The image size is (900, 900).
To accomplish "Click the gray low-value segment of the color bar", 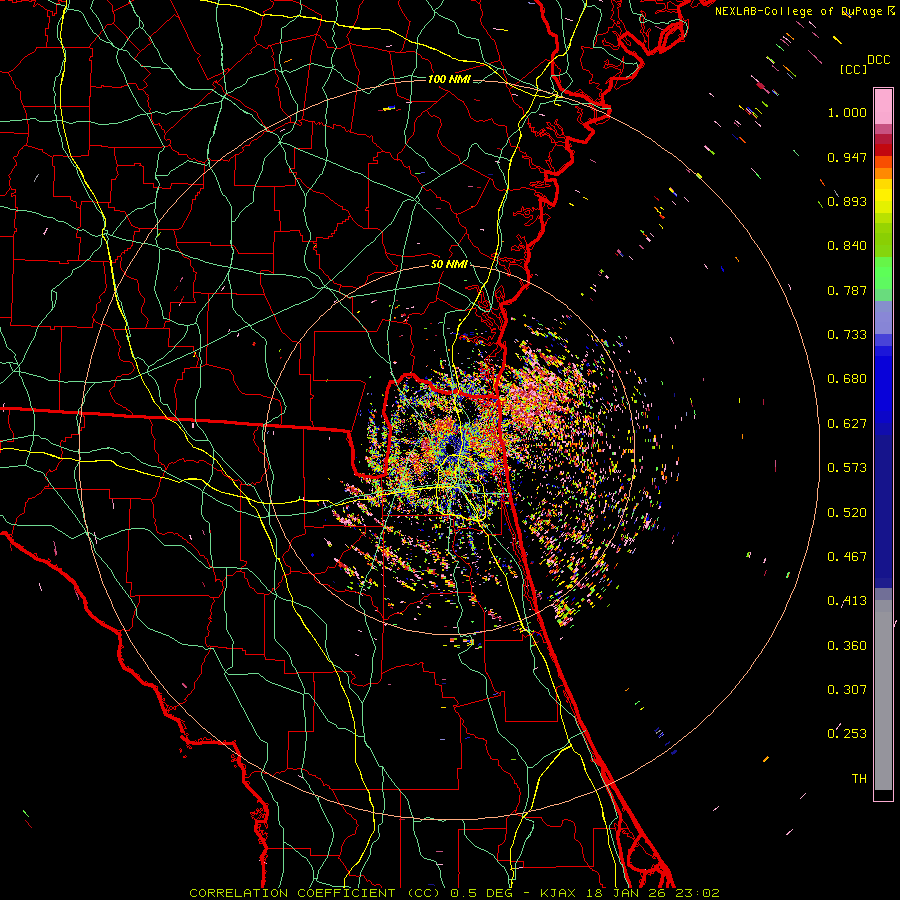I will [883, 695].
